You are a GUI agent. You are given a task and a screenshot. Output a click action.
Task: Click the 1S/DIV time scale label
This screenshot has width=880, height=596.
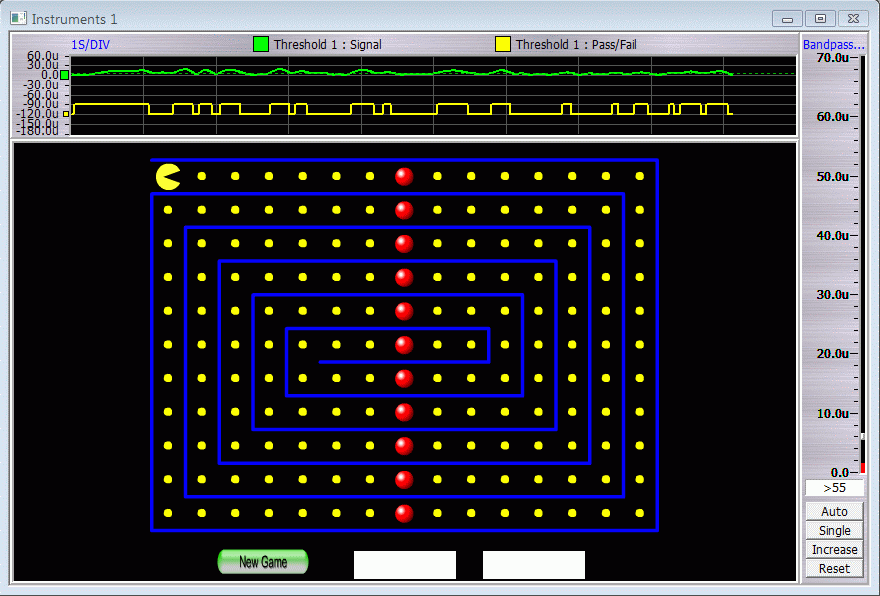coord(90,45)
